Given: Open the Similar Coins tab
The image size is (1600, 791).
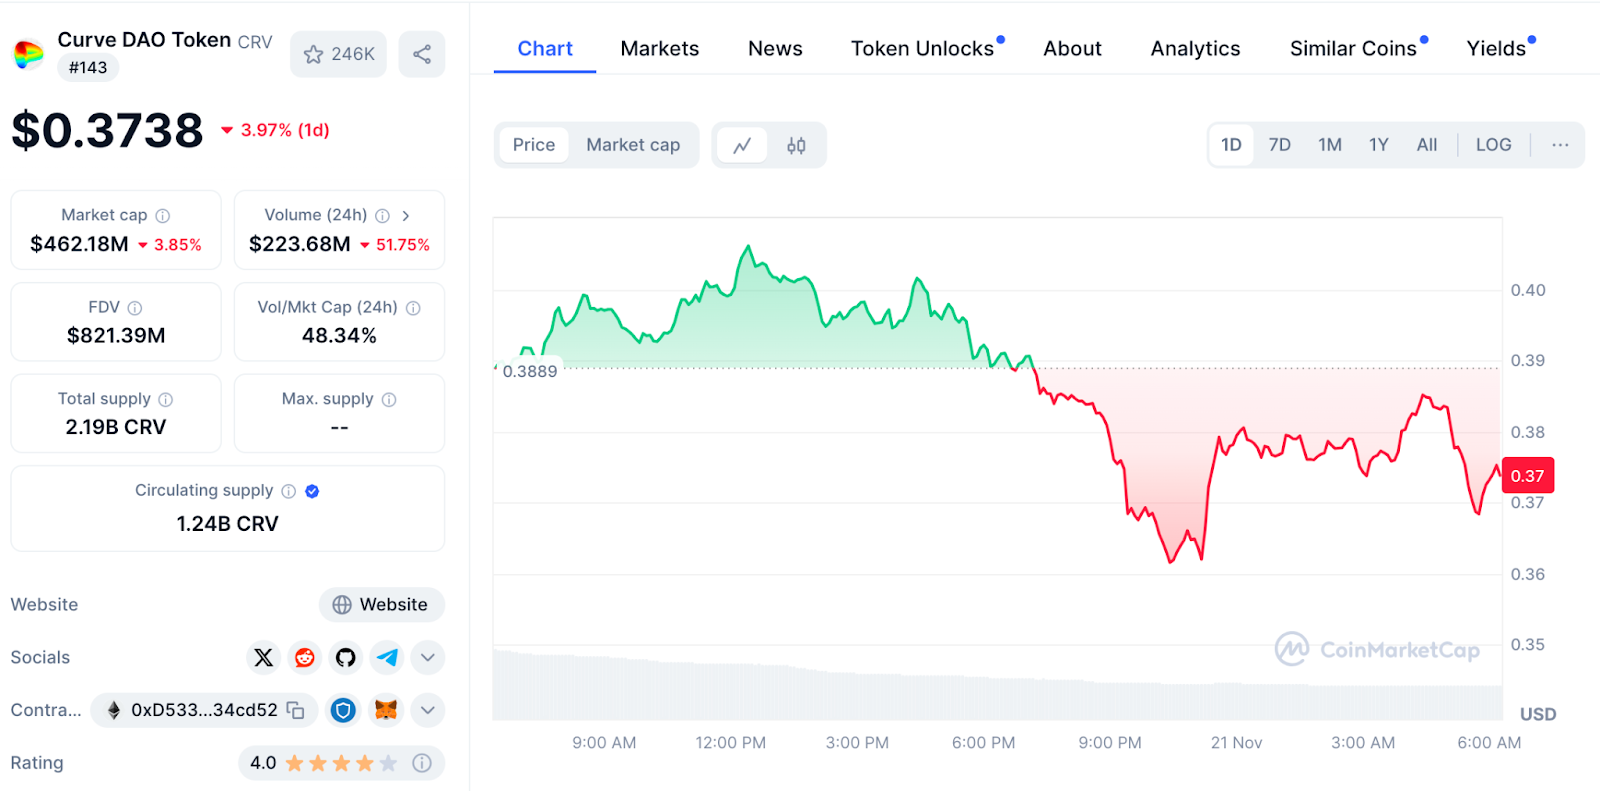Looking at the screenshot, I should coord(1353,48).
